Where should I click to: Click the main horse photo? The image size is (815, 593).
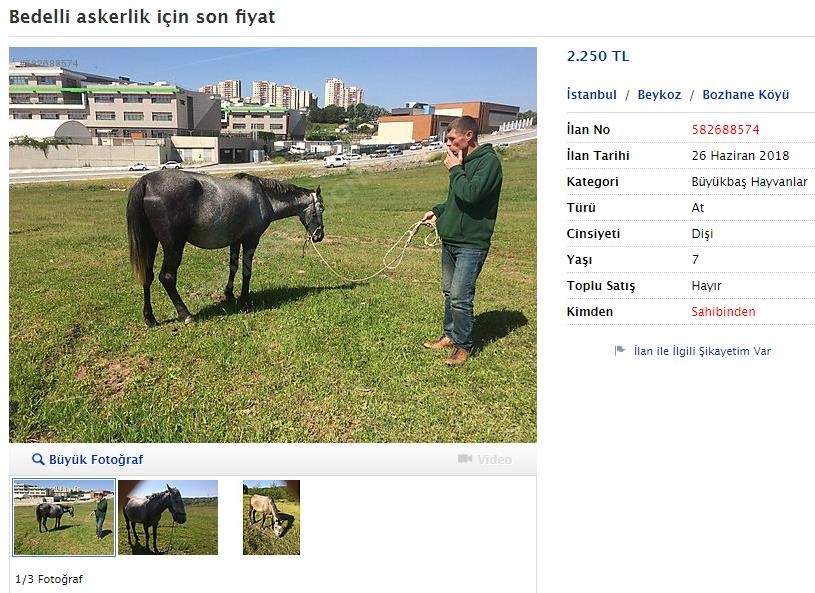tap(273, 245)
